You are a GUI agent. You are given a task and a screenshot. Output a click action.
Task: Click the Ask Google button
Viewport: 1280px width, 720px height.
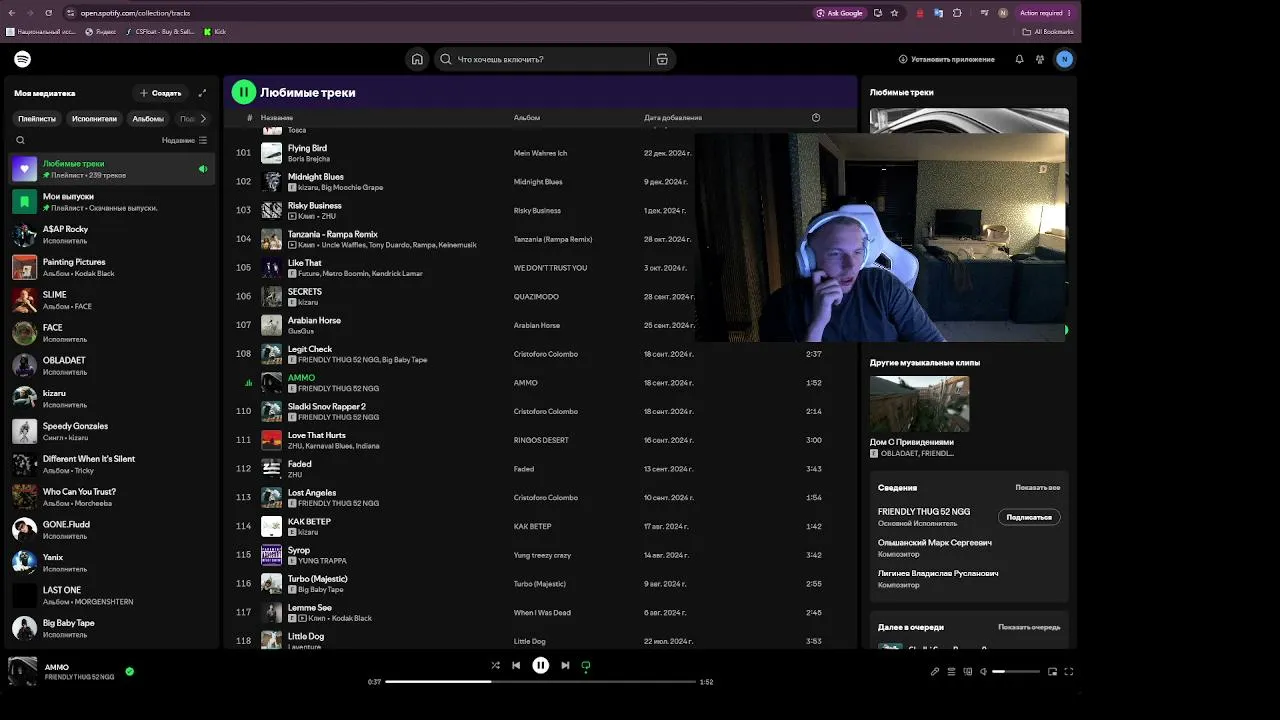(839, 13)
